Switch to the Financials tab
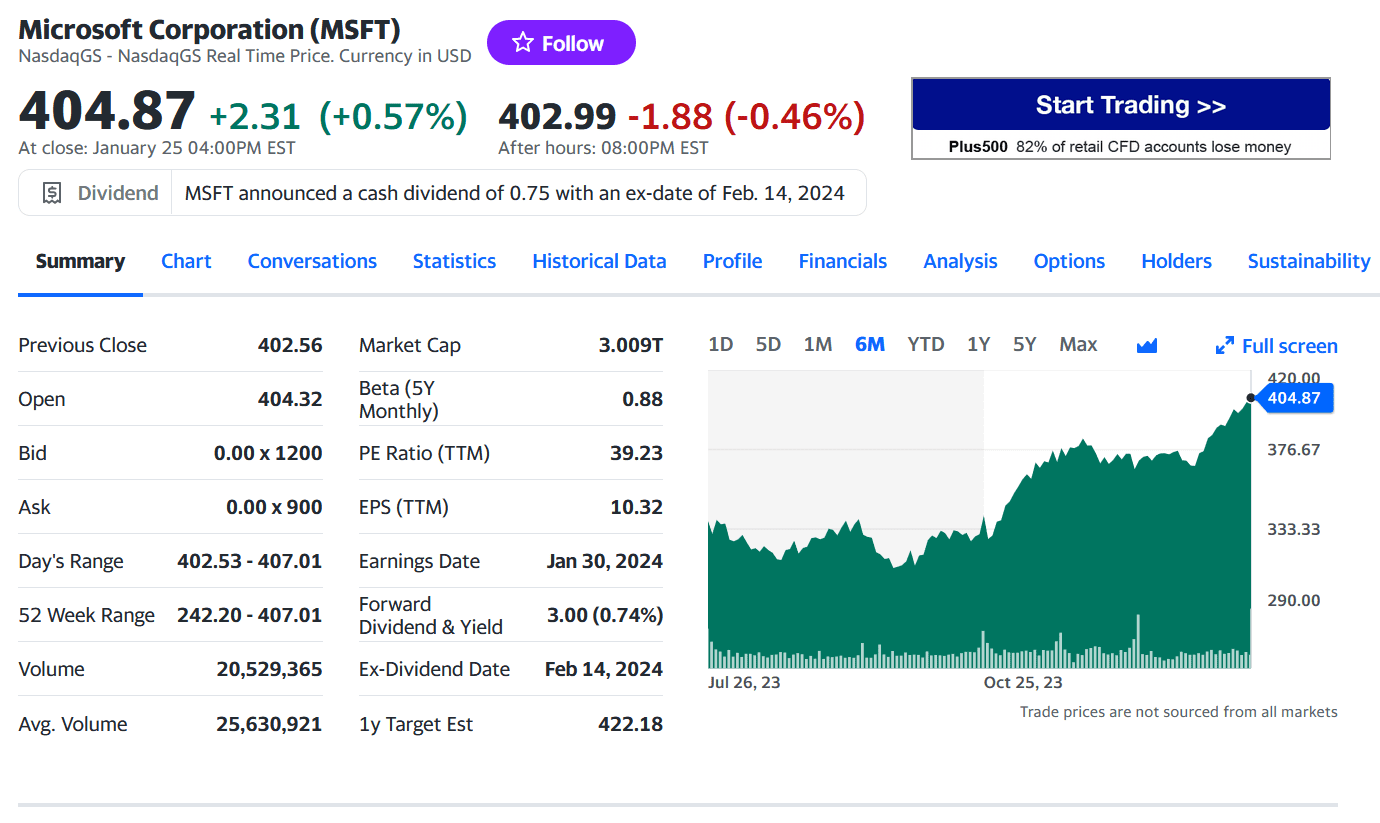The height and width of the screenshot is (823, 1380). coord(842,261)
